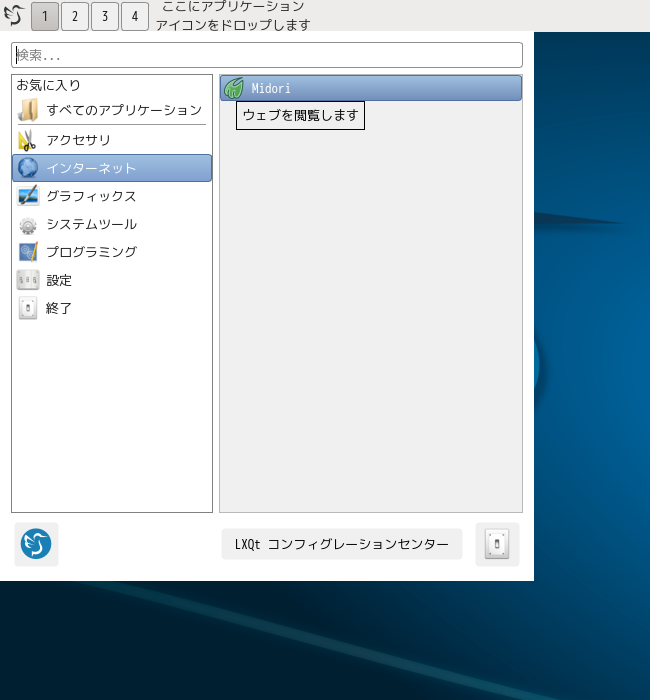Open アクセサリ category
The width and height of the screenshot is (650, 700).
(x=112, y=140)
